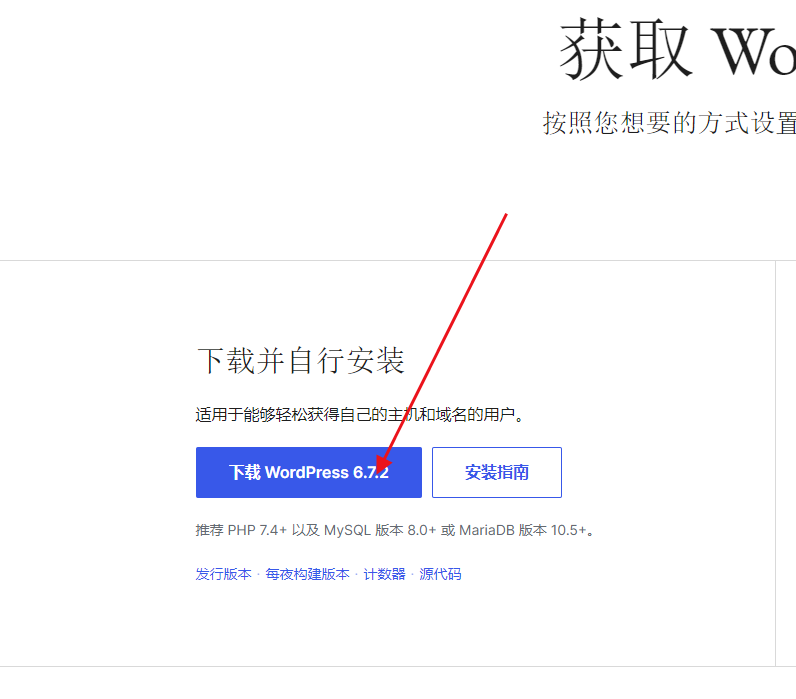
Task: Click the 8.0+ MySQL version text
Action: 421,530
